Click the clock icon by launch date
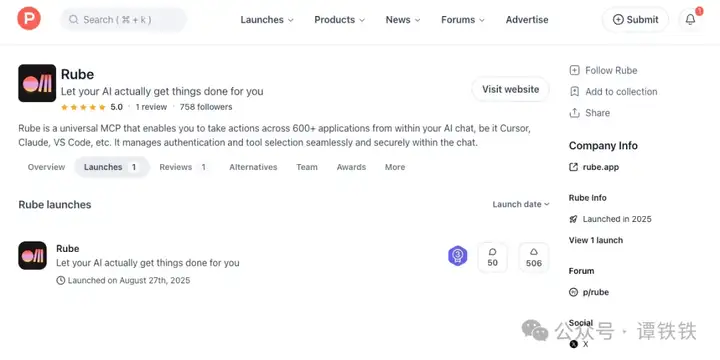 click(61, 280)
